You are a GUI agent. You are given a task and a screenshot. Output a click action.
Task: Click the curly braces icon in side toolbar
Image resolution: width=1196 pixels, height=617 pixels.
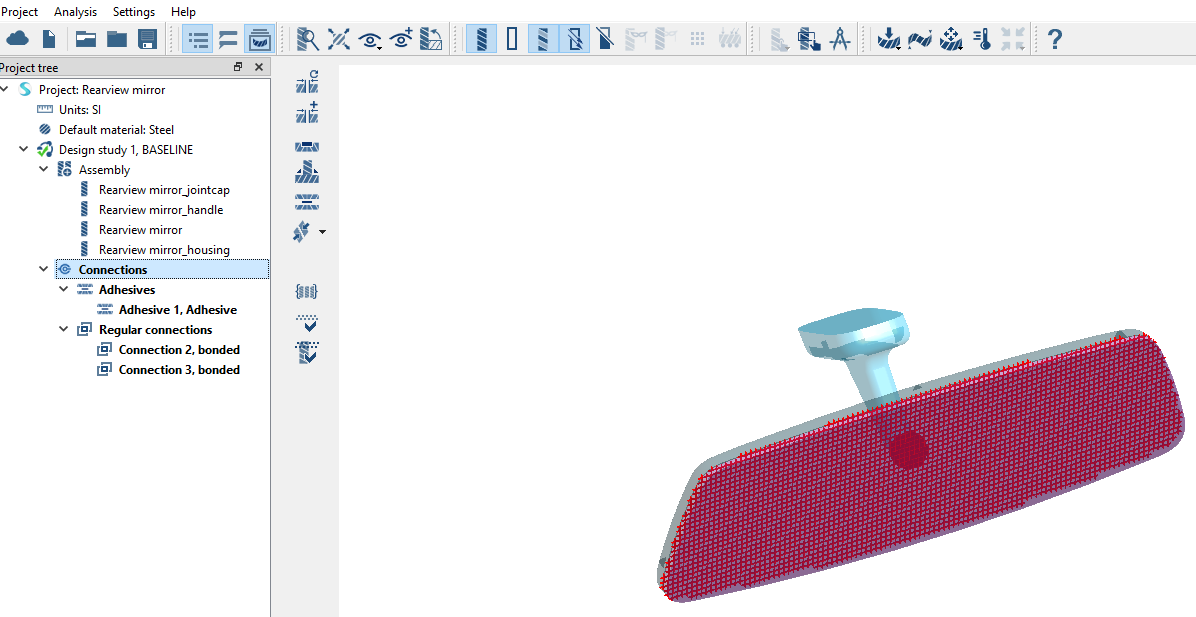[307, 291]
